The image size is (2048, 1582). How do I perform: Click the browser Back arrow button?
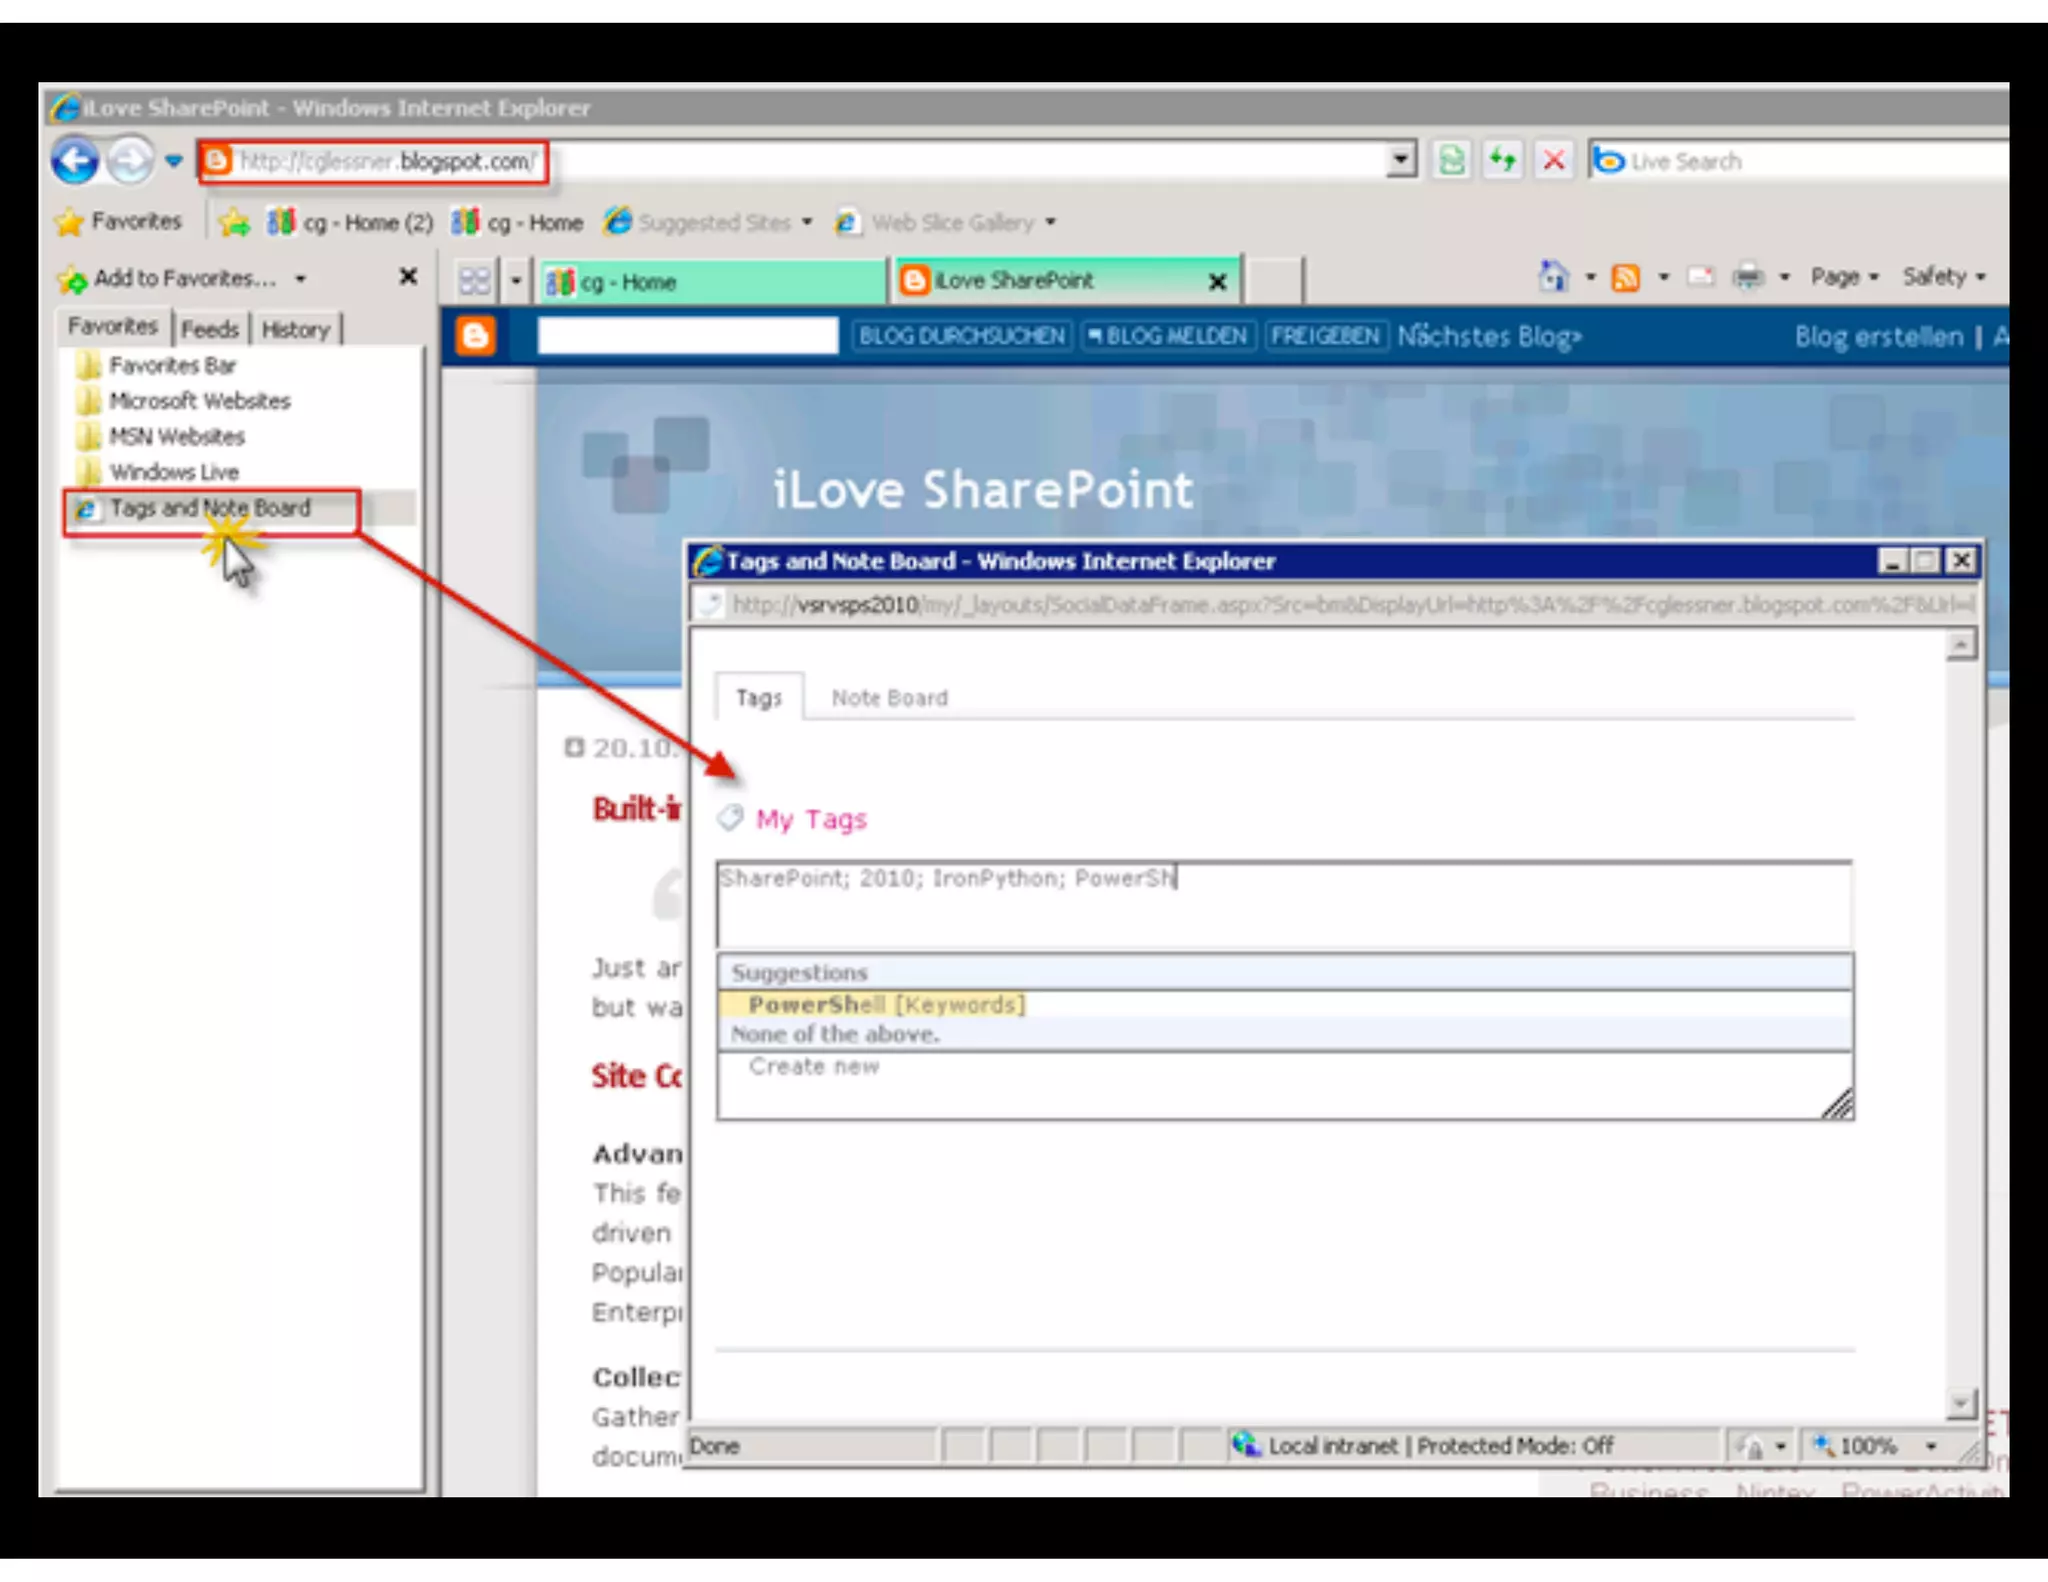click(x=75, y=161)
